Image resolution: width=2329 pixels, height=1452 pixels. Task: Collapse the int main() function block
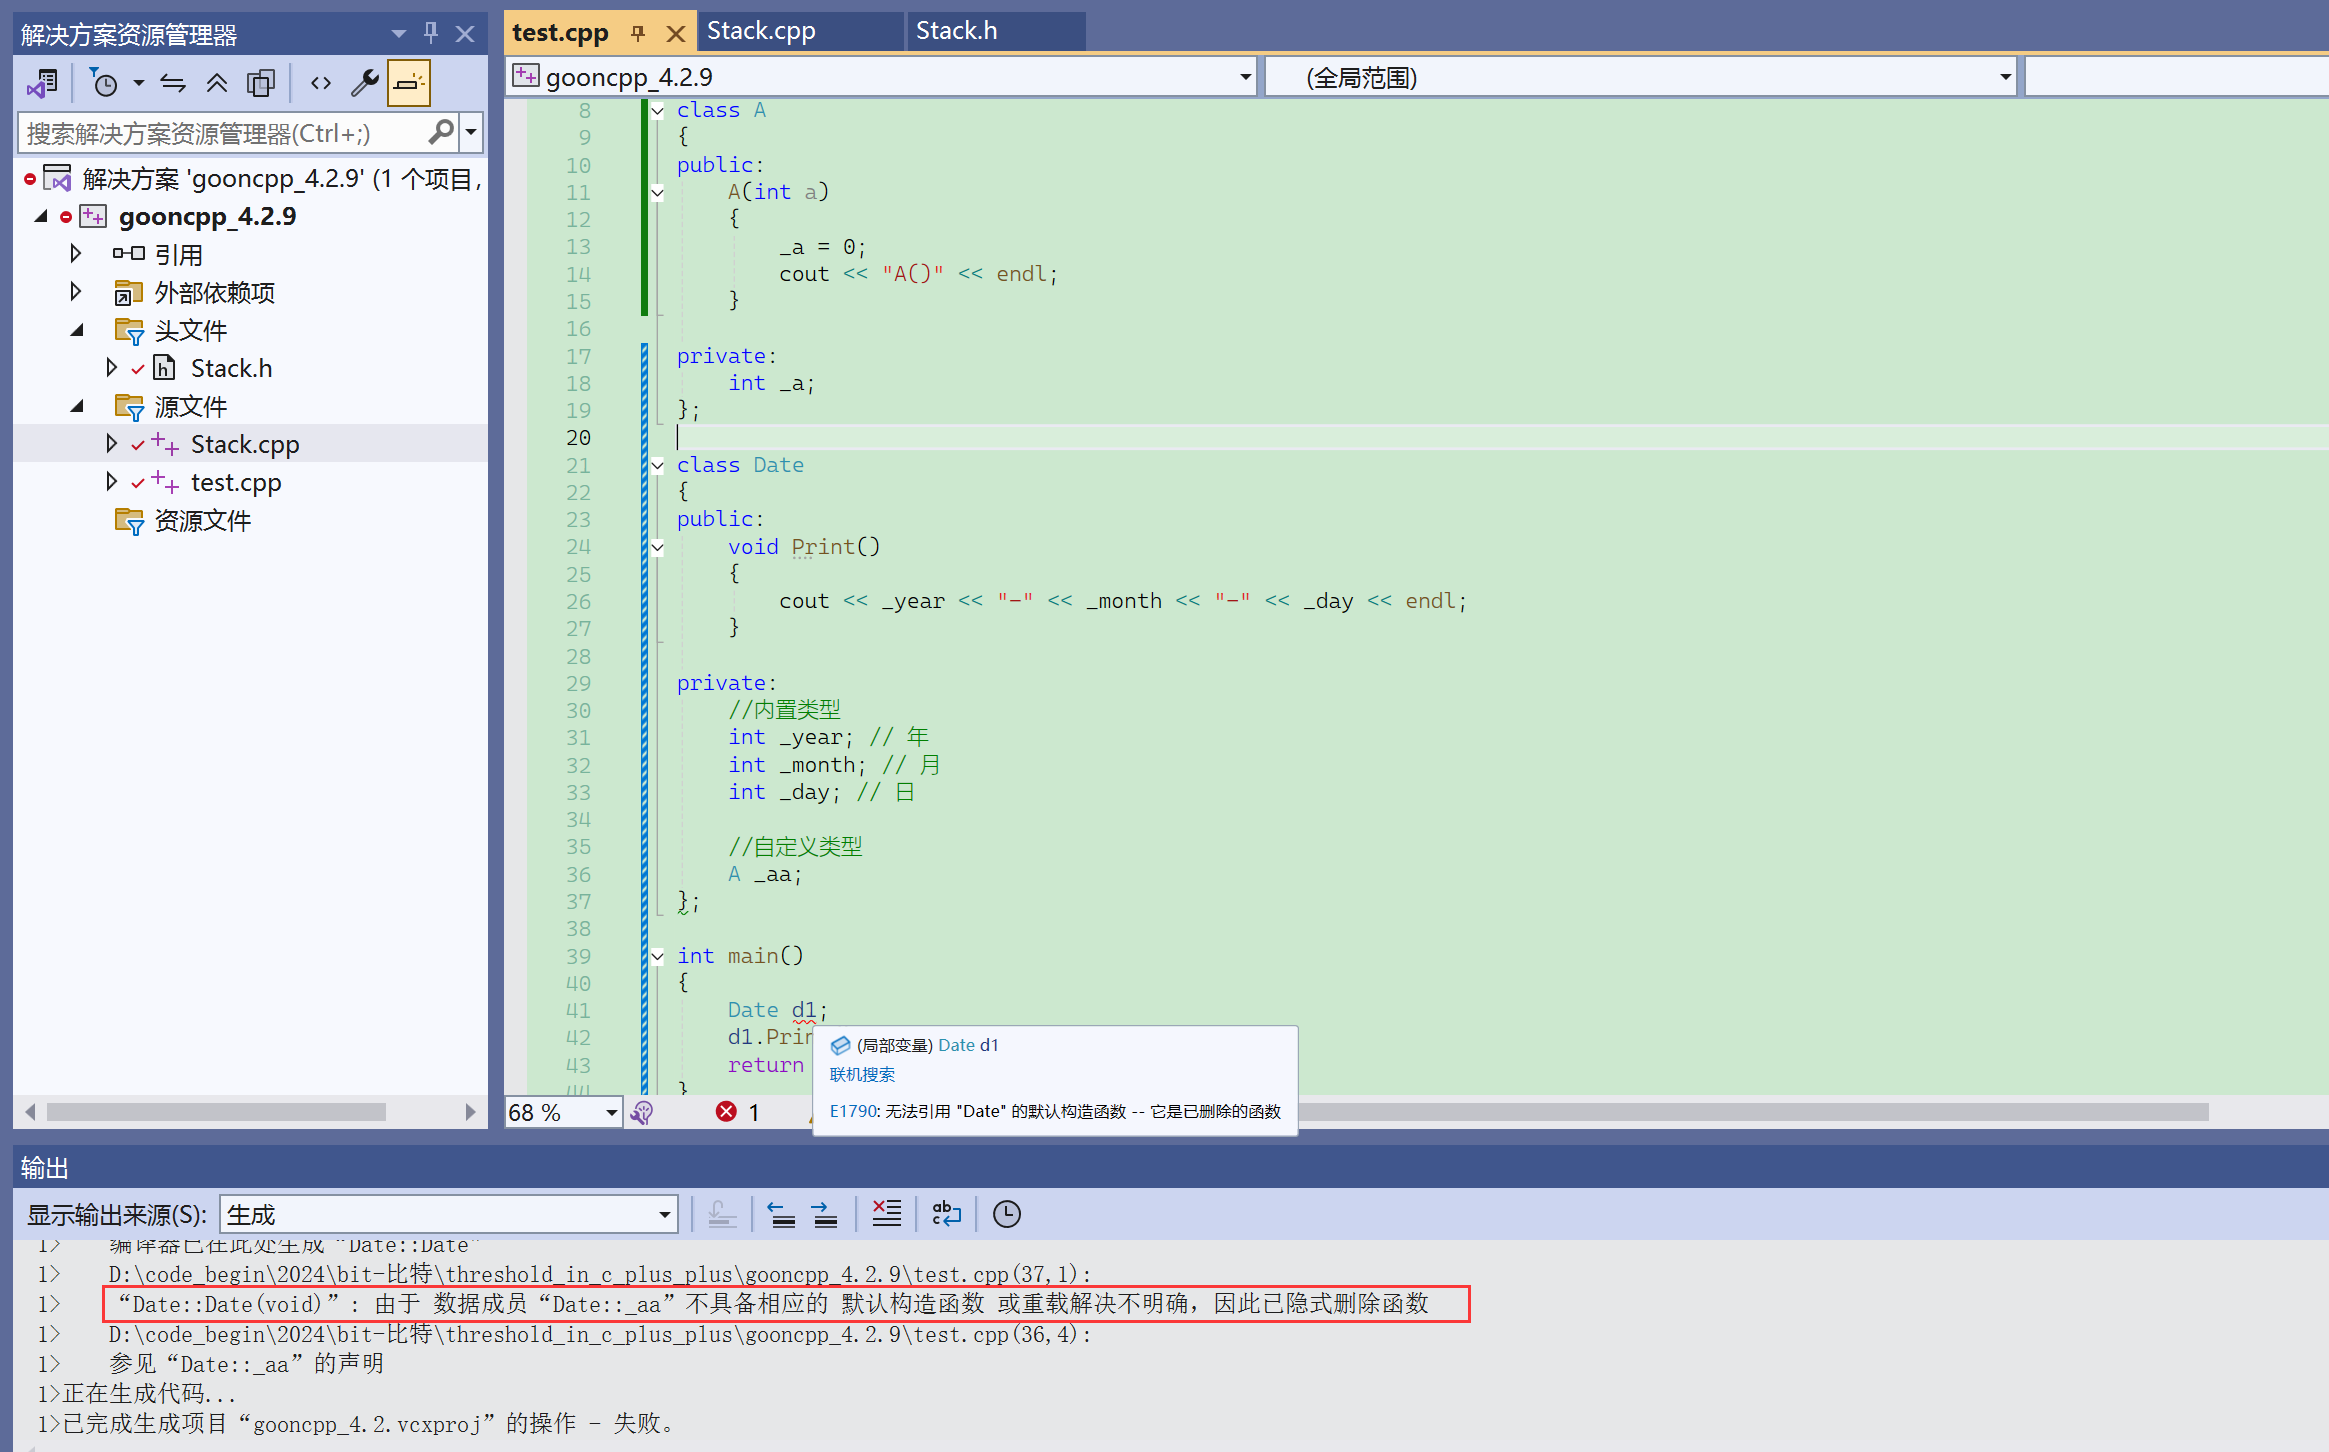pos(657,956)
